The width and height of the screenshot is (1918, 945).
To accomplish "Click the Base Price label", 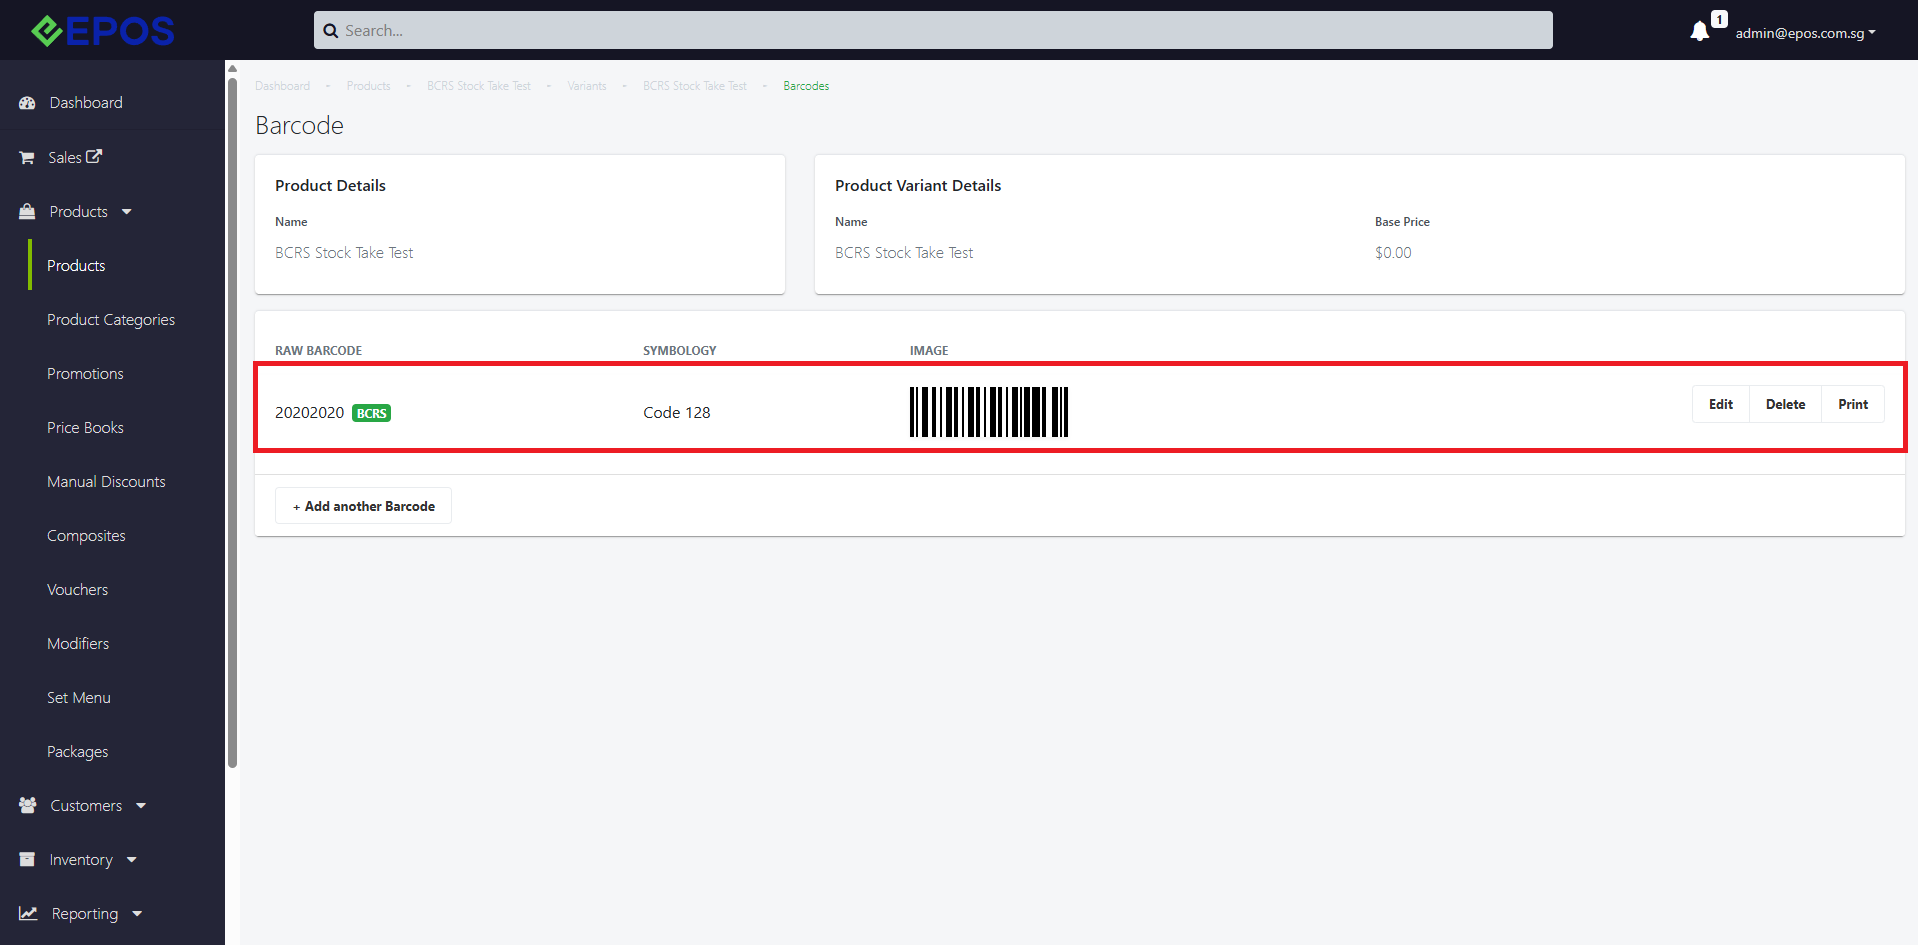I will coord(1402,222).
